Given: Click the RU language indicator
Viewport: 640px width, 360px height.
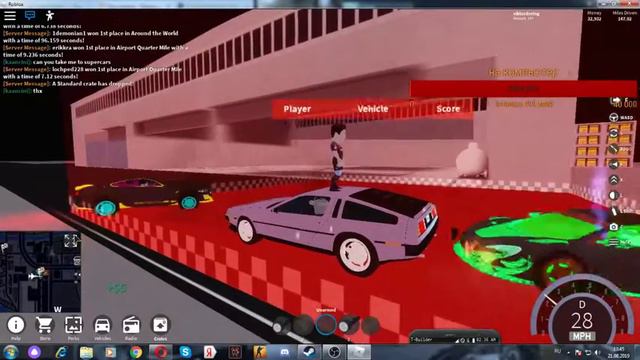Looking at the screenshot, I should [x=558, y=352].
